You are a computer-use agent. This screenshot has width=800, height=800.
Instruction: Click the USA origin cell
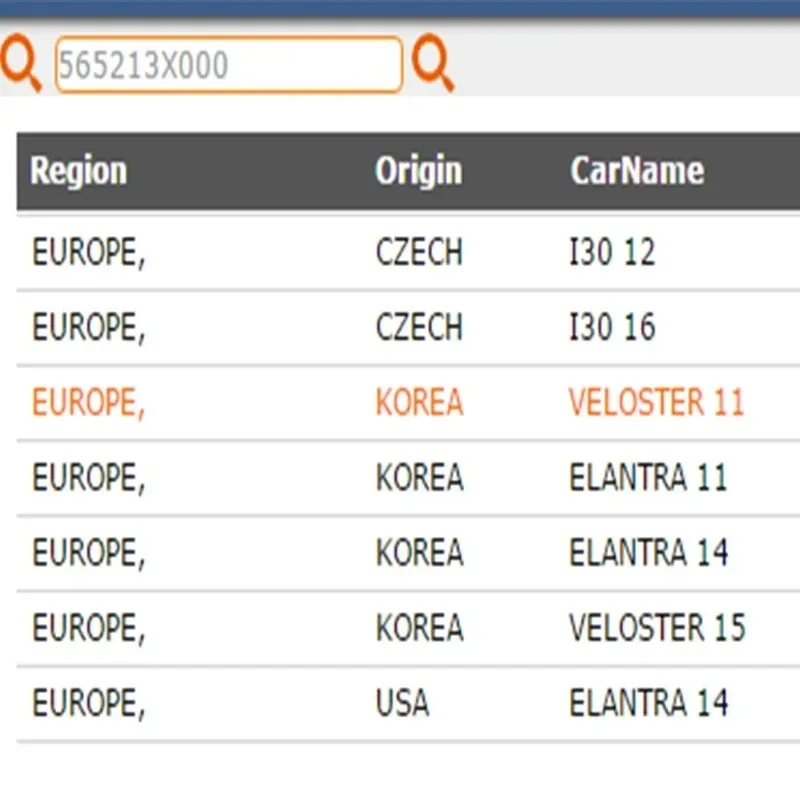[402, 702]
